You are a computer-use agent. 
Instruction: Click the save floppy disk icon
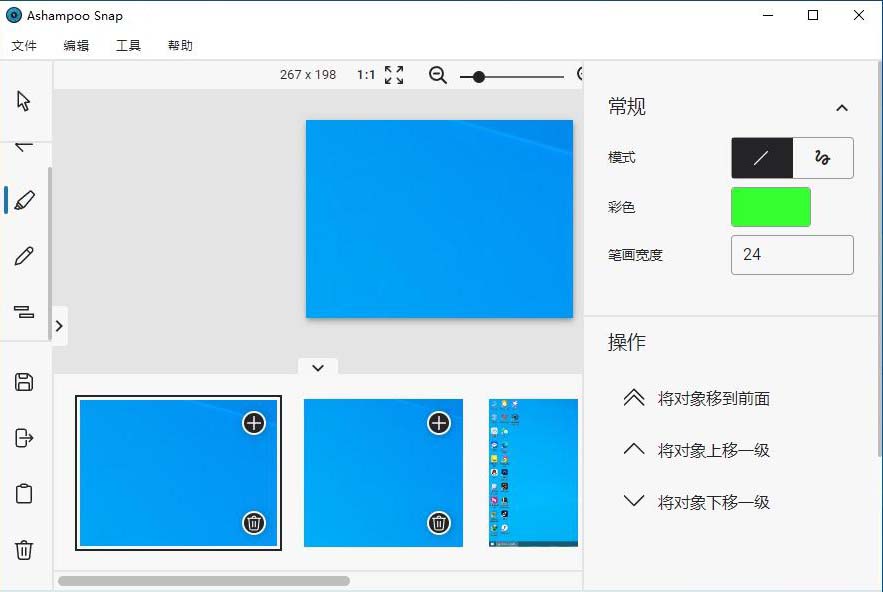[24, 382]
